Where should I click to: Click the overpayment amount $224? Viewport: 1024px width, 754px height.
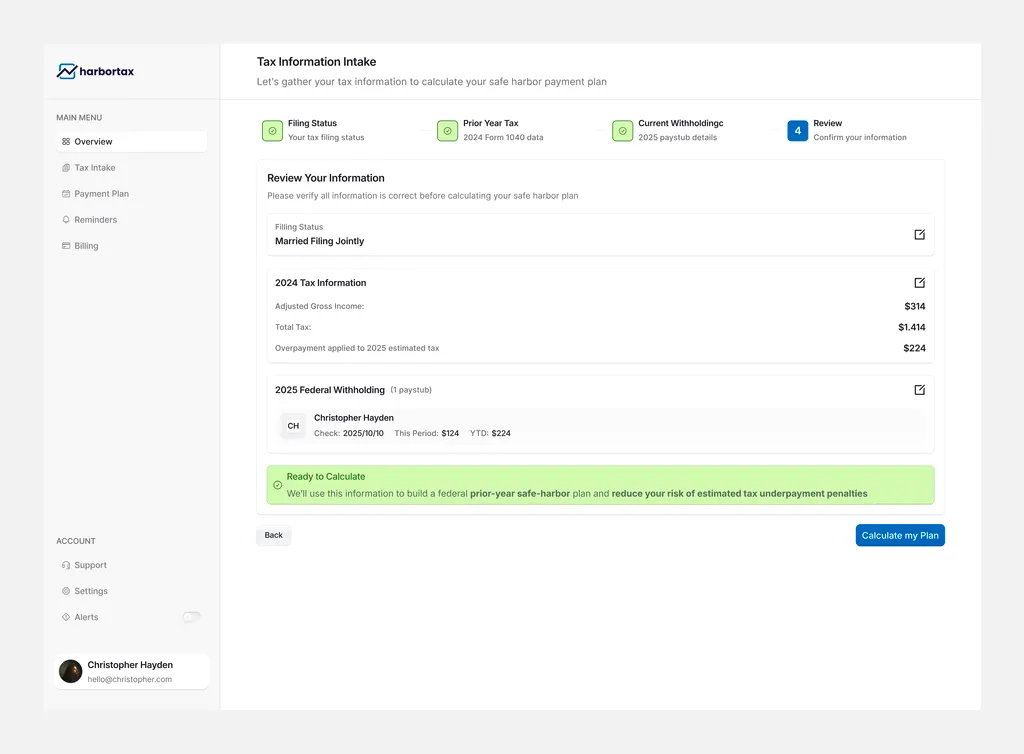click(914, 348)
